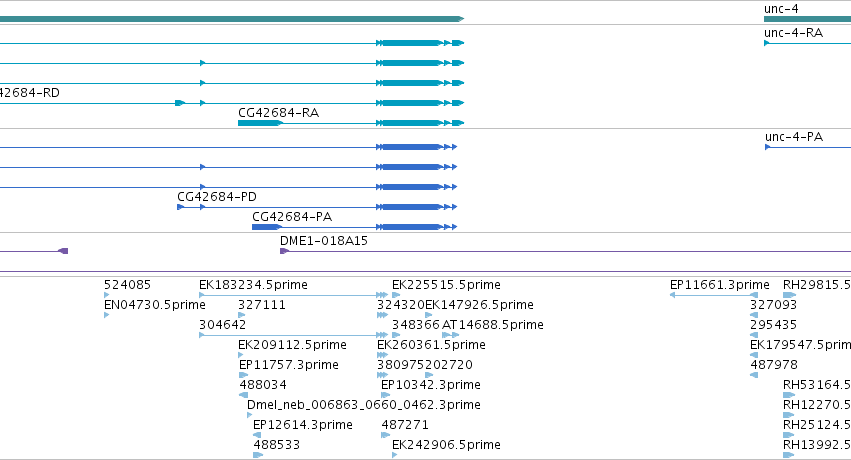Select the first exon block of CG42684-RA

pyautogui.click(x=260, y=123)
